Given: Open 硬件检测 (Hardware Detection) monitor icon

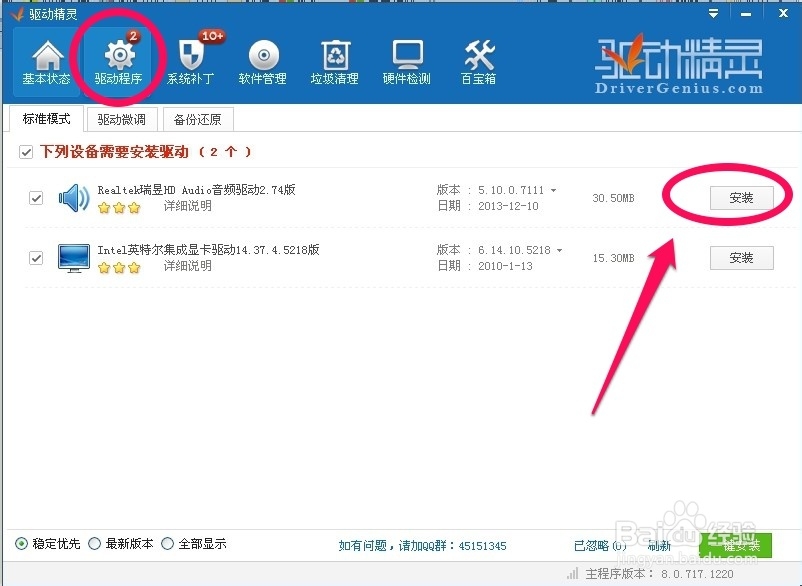Looking at the screenshot, I should coord(406,62).
